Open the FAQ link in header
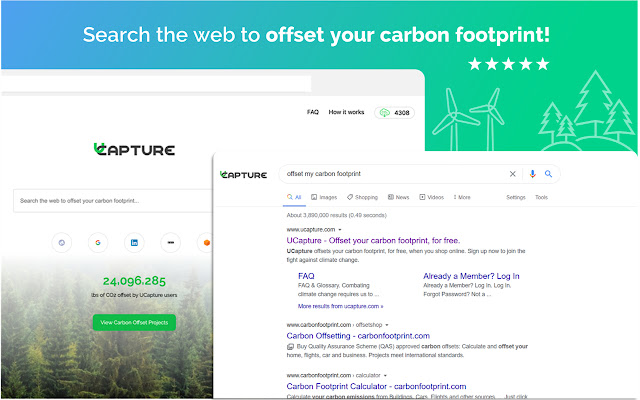 (x=313, y=113)
